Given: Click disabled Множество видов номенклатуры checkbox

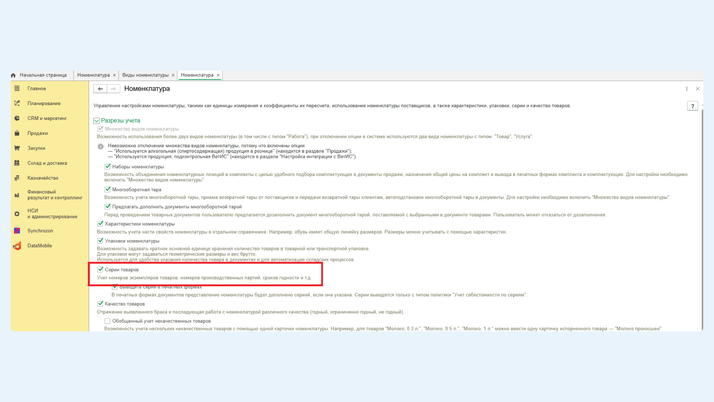Looking at the screenshot, I should coord(100,129).
